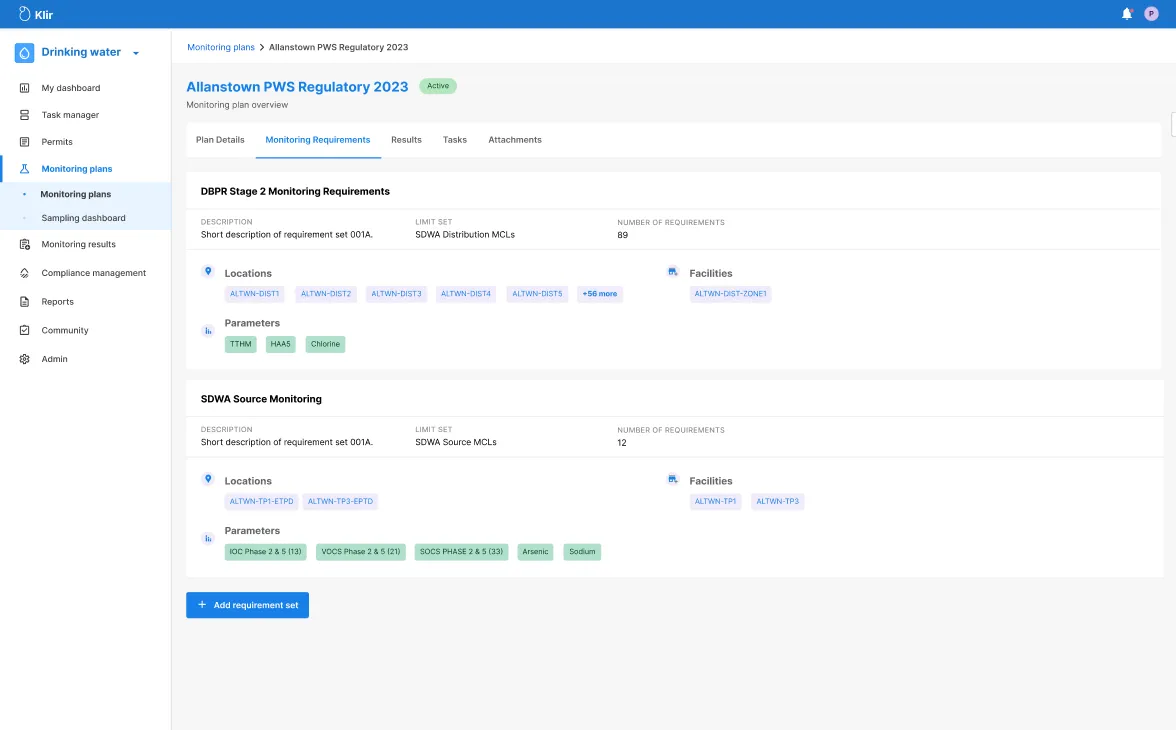Open Community in the sidebar
The height and width of the screenshot is (730, 1176).
pyautogui.click(x=65, y=330)
